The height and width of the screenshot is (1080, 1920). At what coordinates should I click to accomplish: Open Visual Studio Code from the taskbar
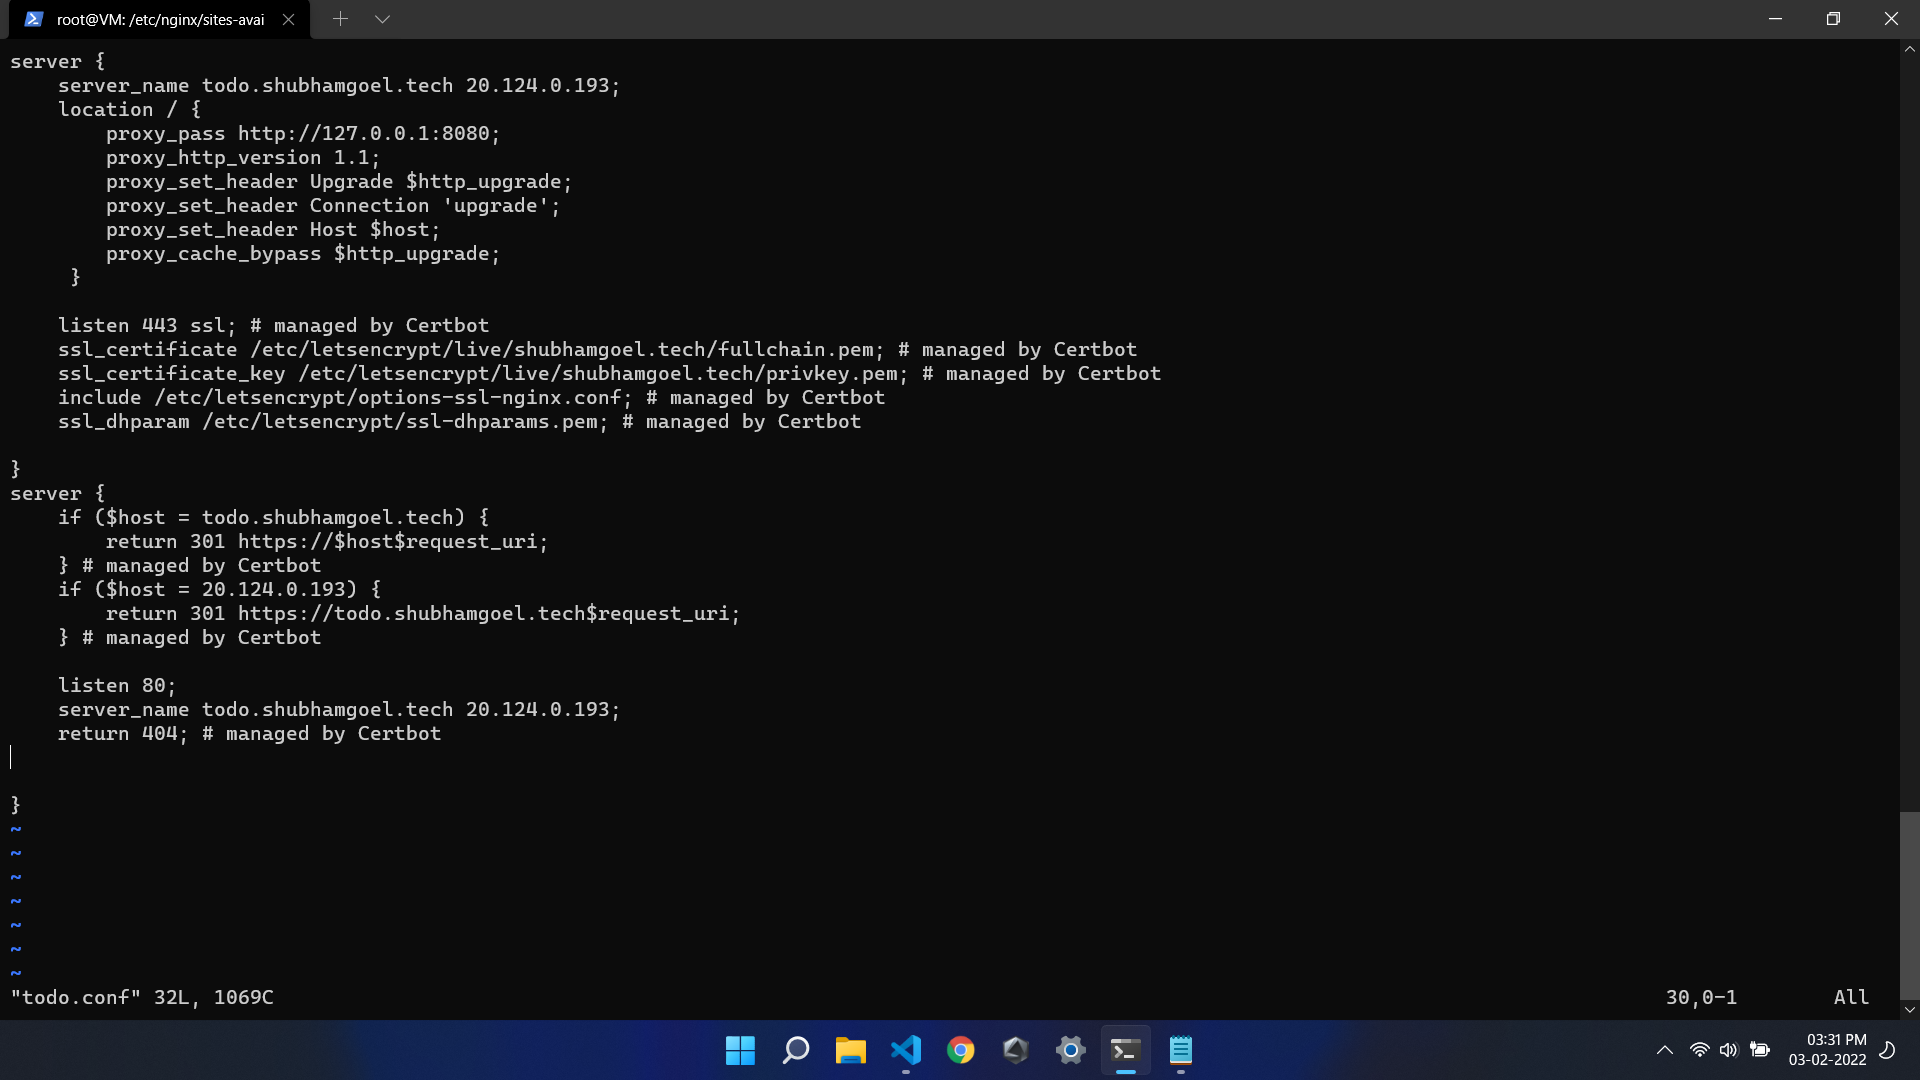point(905,1050)
